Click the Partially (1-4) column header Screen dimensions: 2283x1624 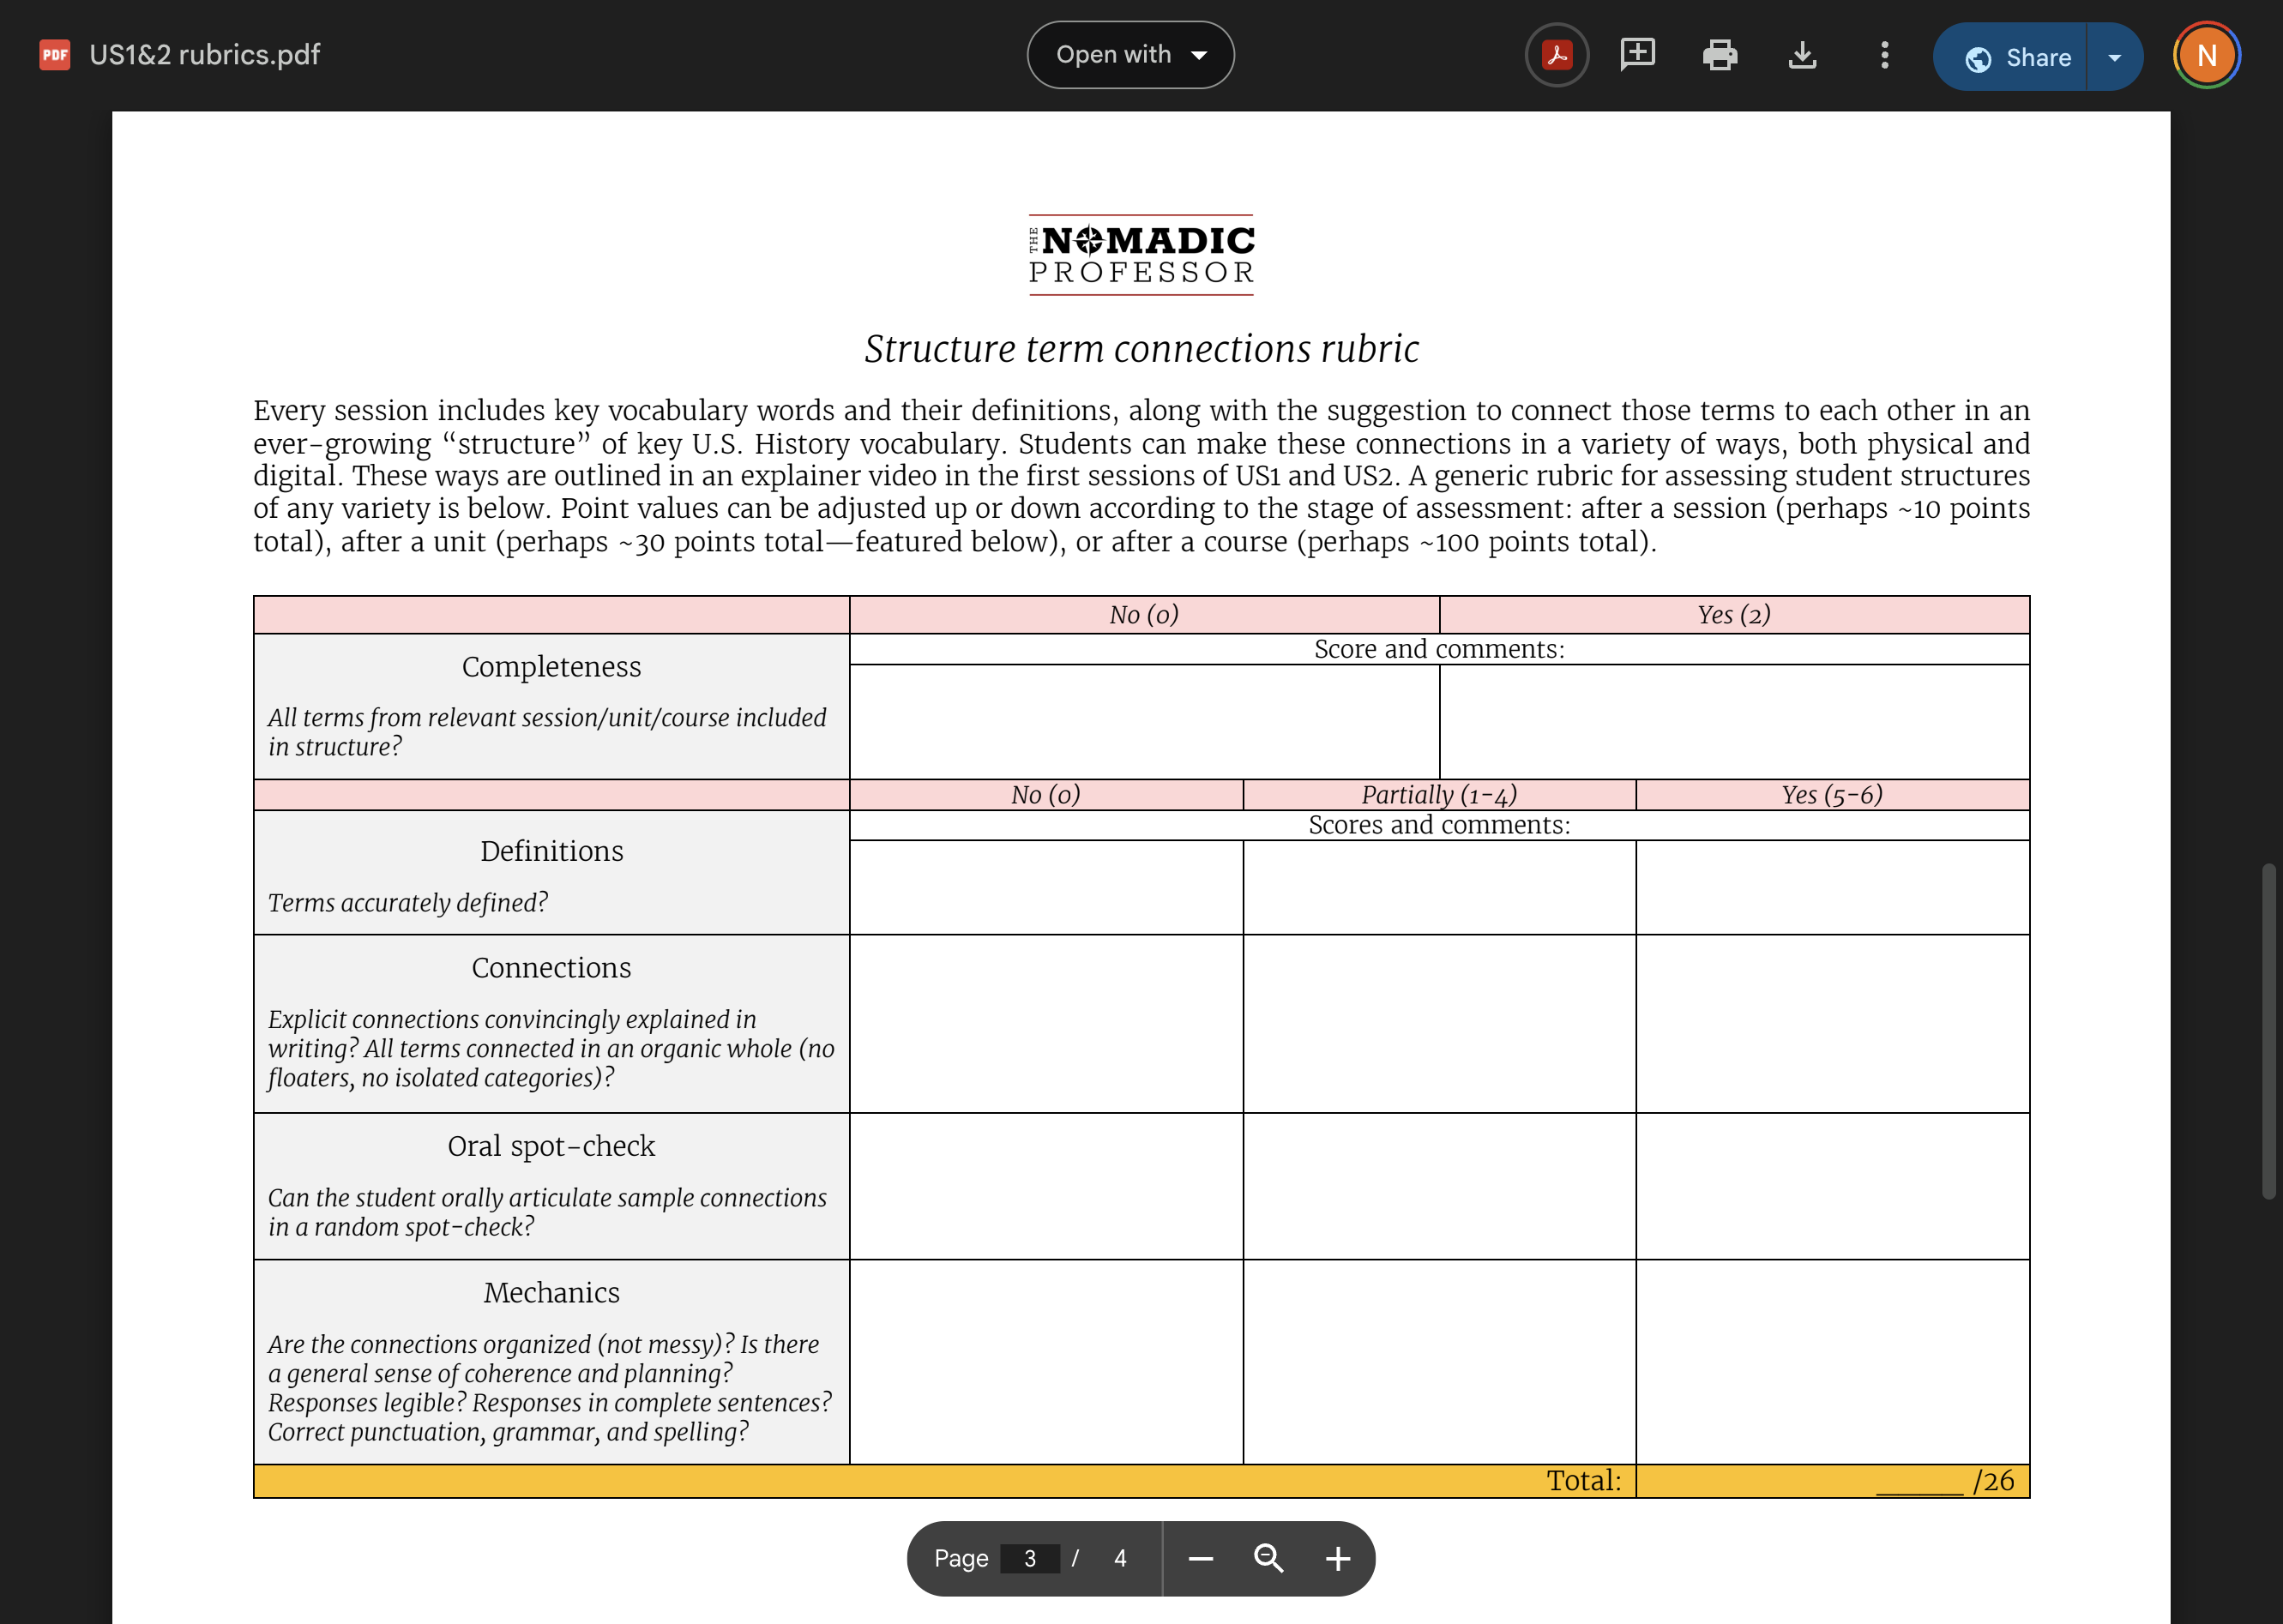(1439, 795)
